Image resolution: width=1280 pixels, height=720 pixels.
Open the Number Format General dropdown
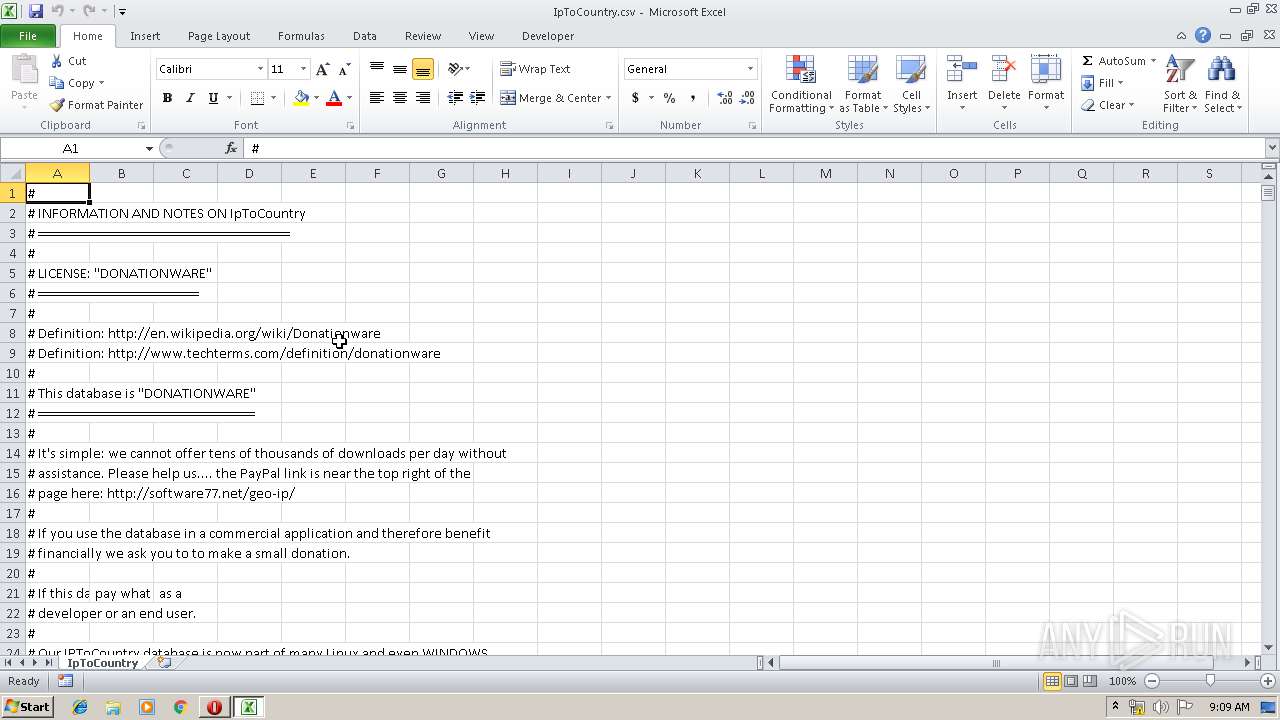[750, 69]
